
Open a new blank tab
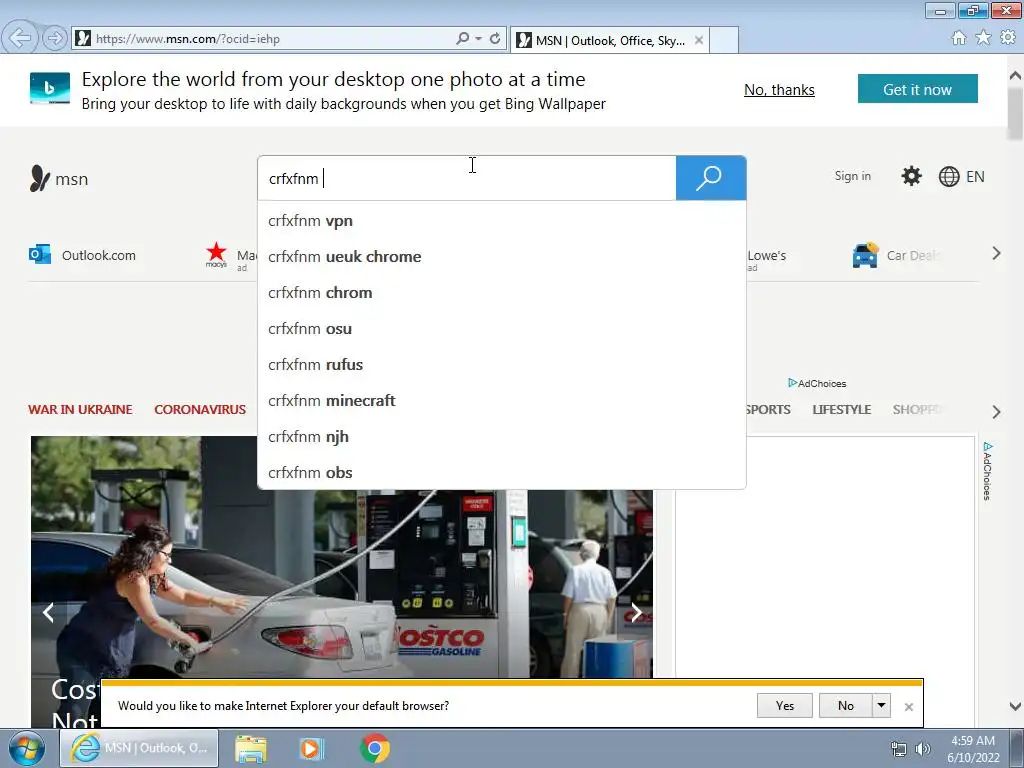(724, 40)
